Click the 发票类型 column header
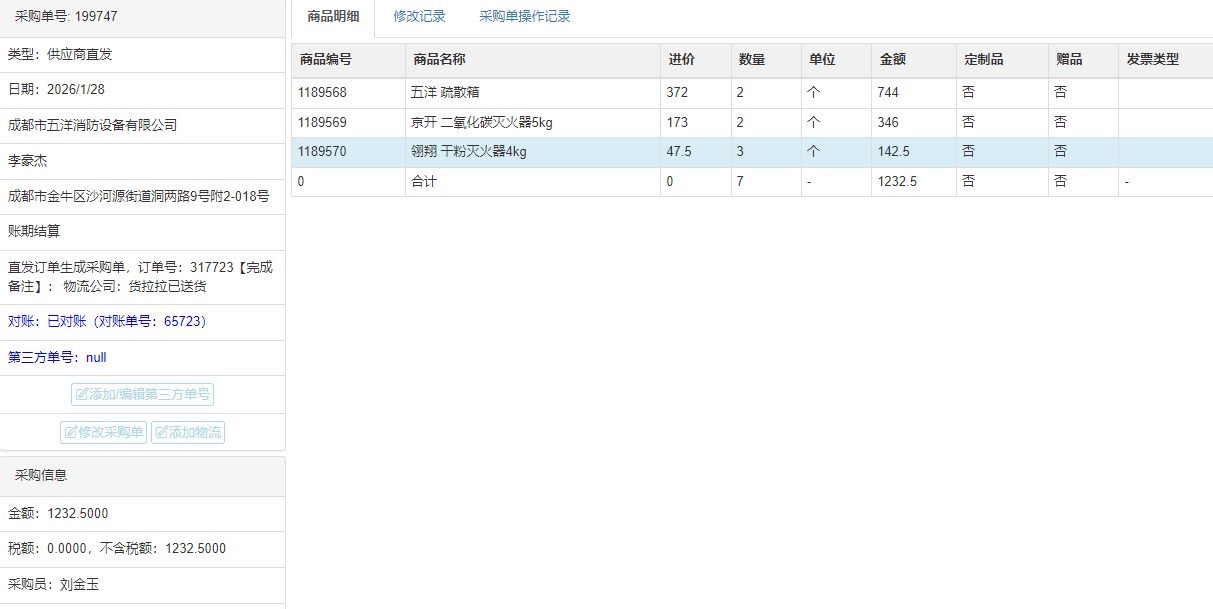1213x609 pixels. click(x=1153, y=60)
